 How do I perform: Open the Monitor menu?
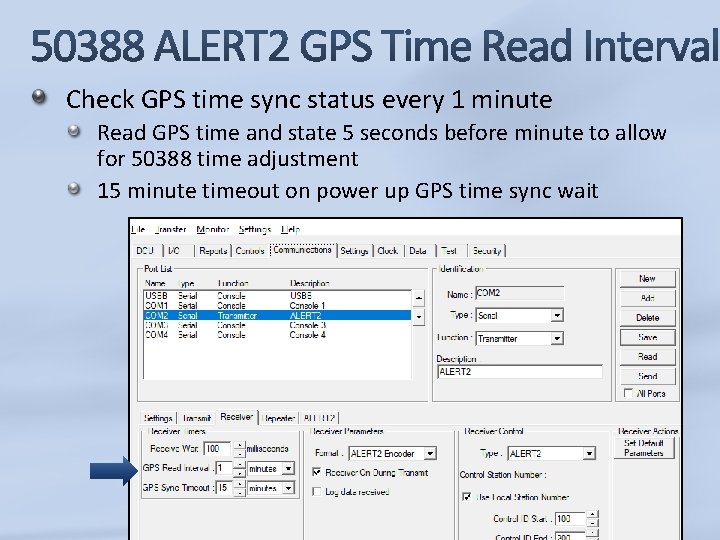point(213,229)
